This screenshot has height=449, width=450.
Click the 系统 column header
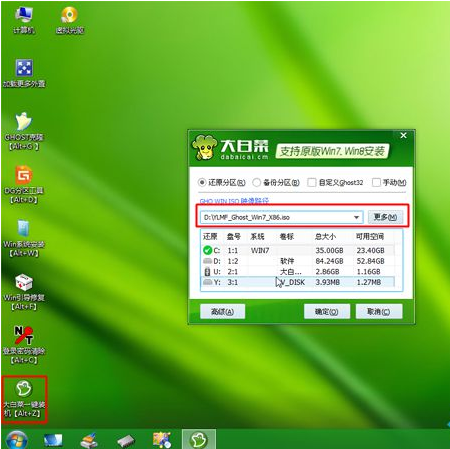[x=257, y=236]
